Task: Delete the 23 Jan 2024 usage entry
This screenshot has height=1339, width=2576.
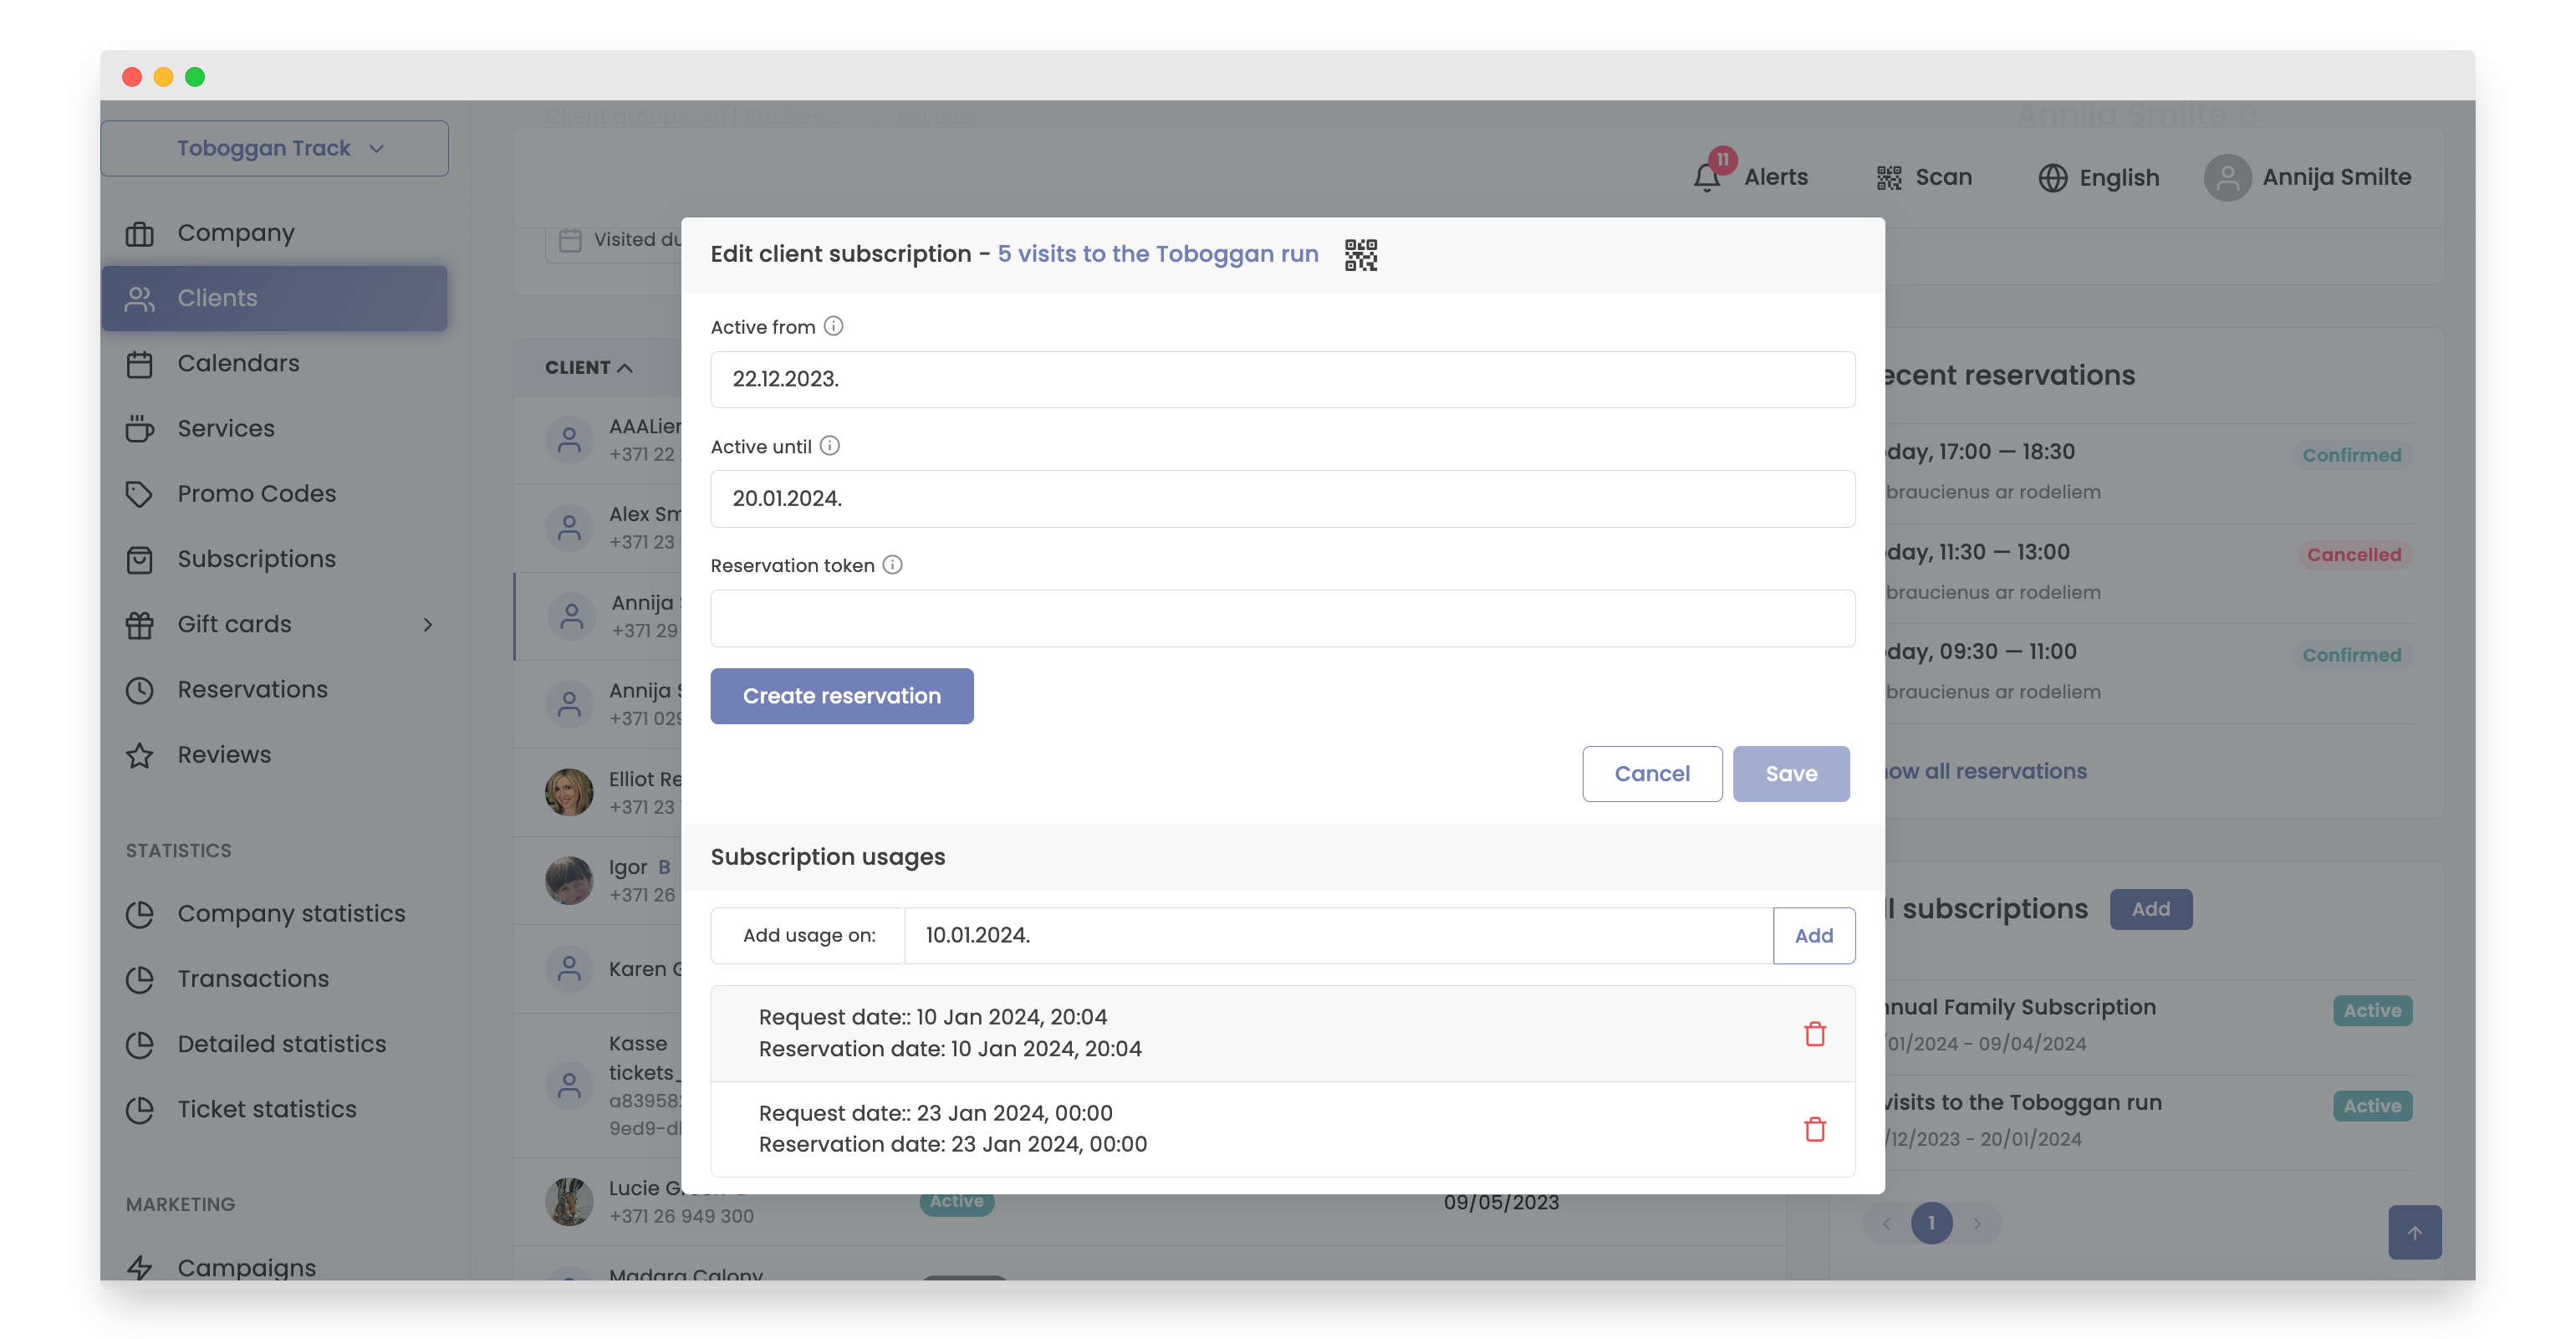Action: pos(1814,1129)
